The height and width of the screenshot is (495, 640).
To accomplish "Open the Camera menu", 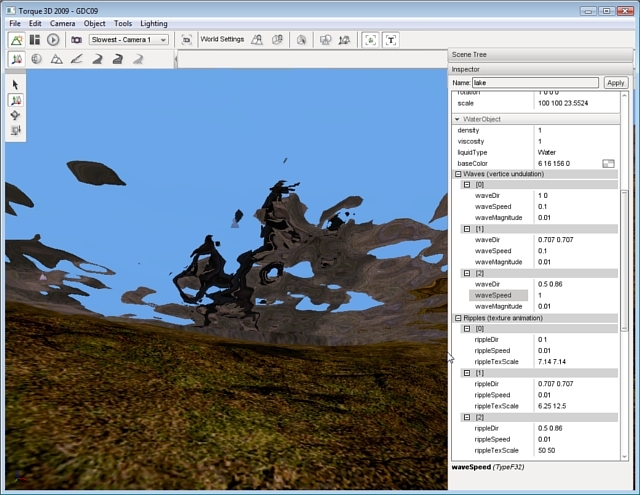I will pyautogui.click(x=62, y=23).
